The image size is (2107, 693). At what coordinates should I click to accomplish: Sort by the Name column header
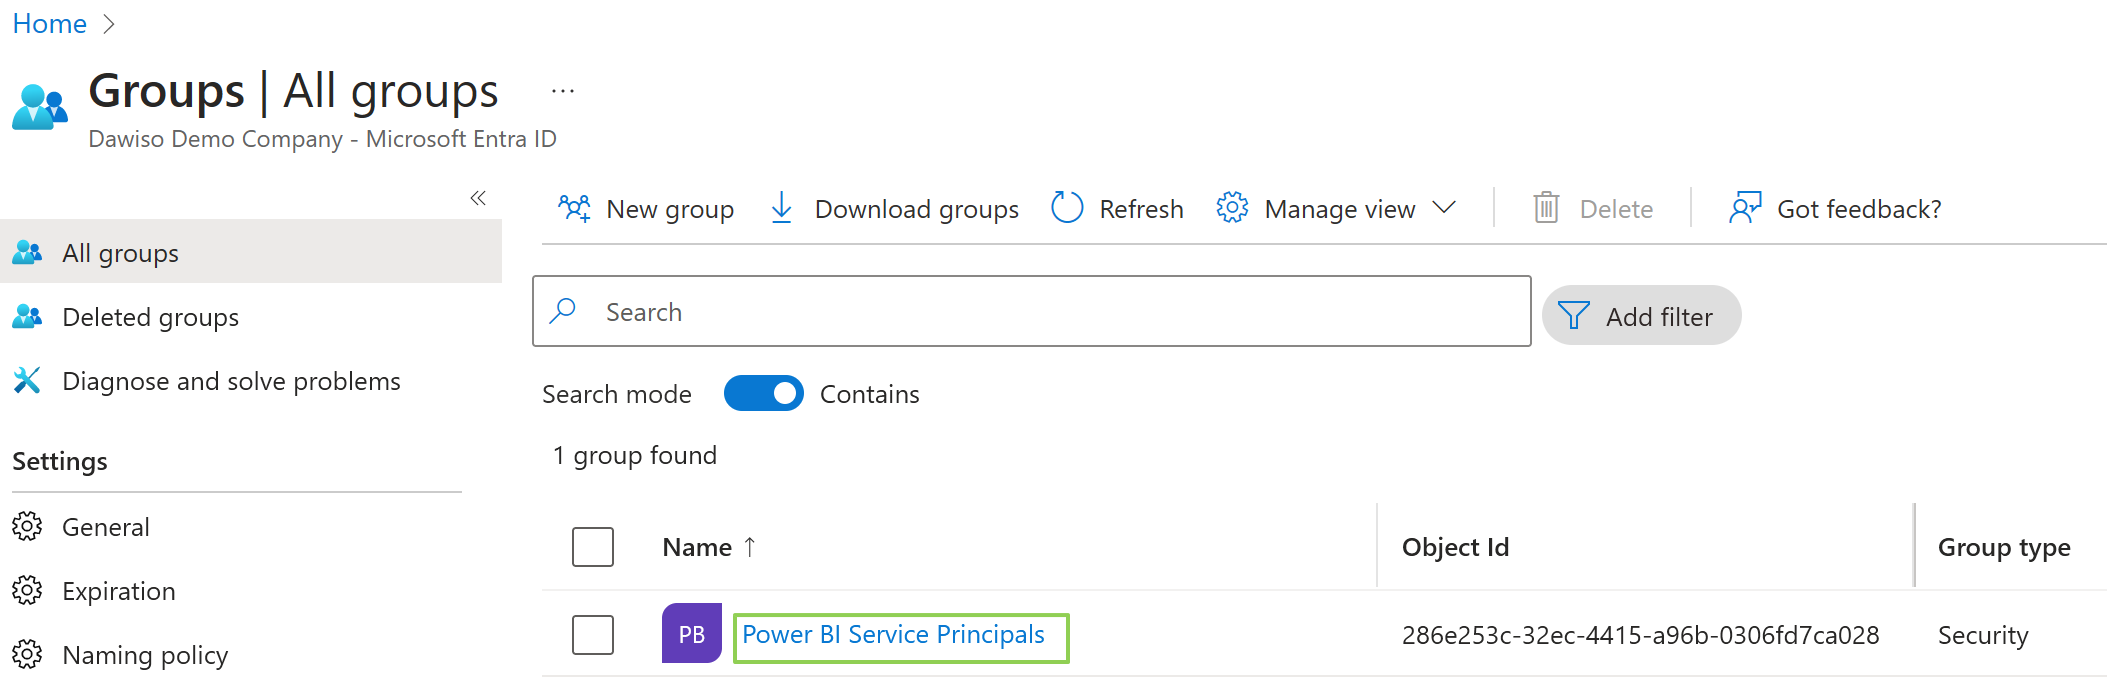coord(697,547)
